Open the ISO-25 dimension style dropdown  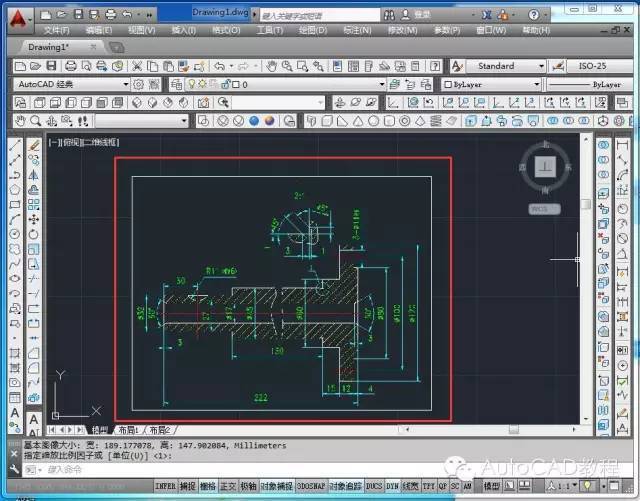[599, 66]
